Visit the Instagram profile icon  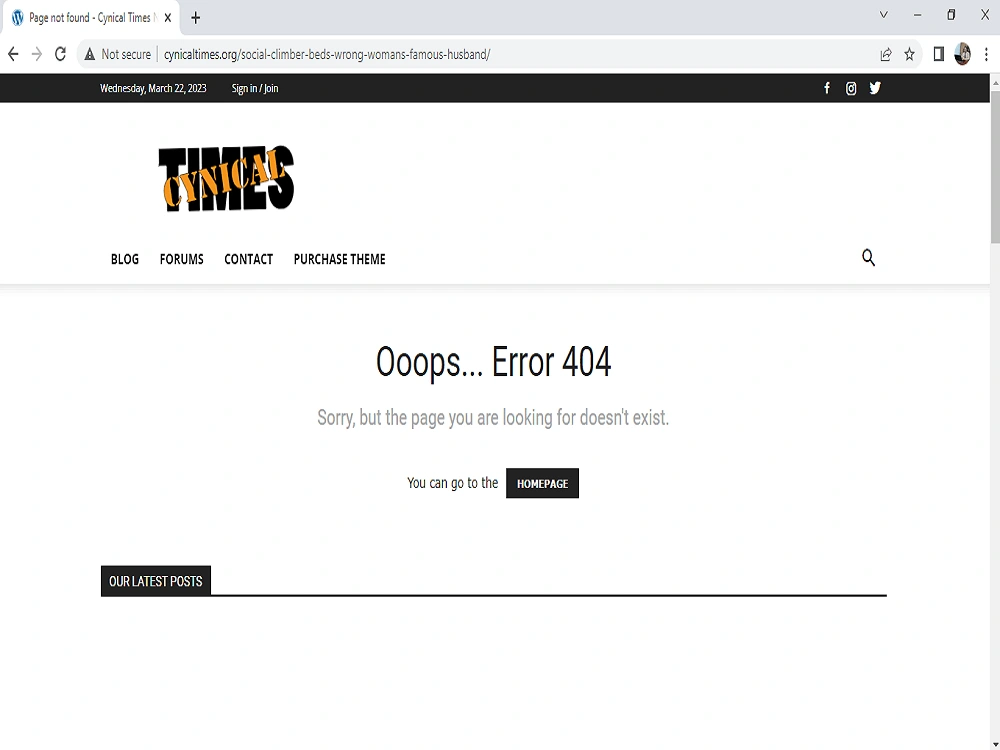click(x=851, y=88)
